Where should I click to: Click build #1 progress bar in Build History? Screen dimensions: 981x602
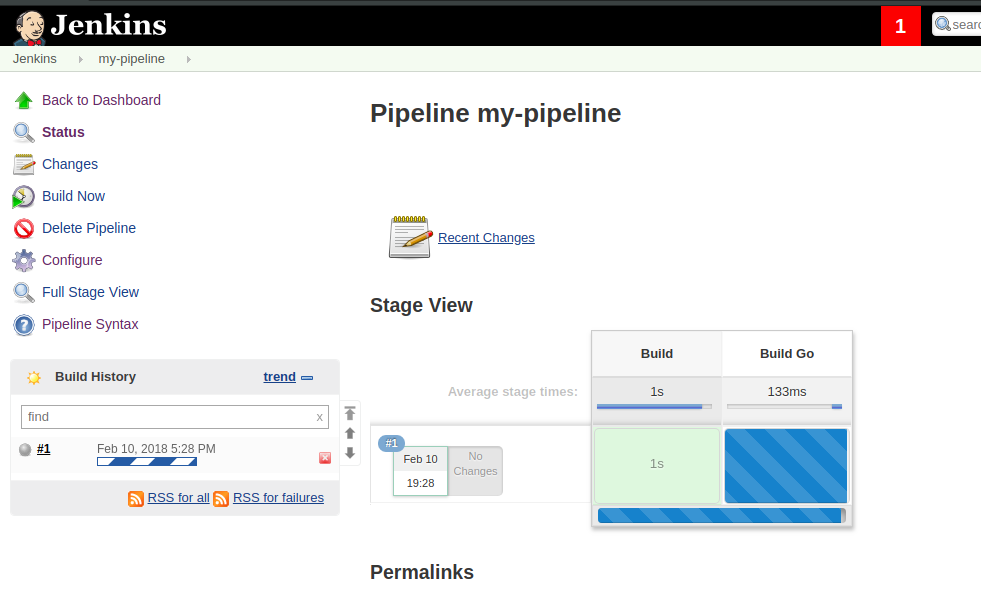pyautogui.click(x=147, y=462)
